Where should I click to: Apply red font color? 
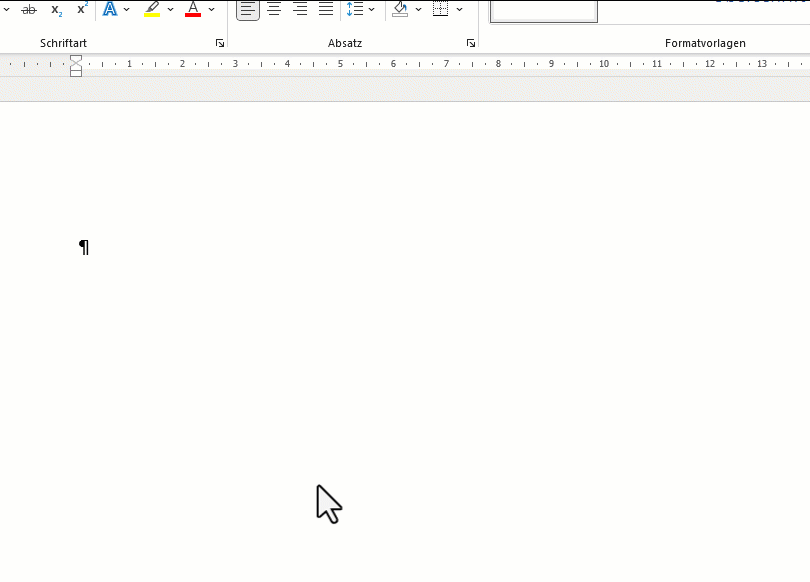point(193,9)
